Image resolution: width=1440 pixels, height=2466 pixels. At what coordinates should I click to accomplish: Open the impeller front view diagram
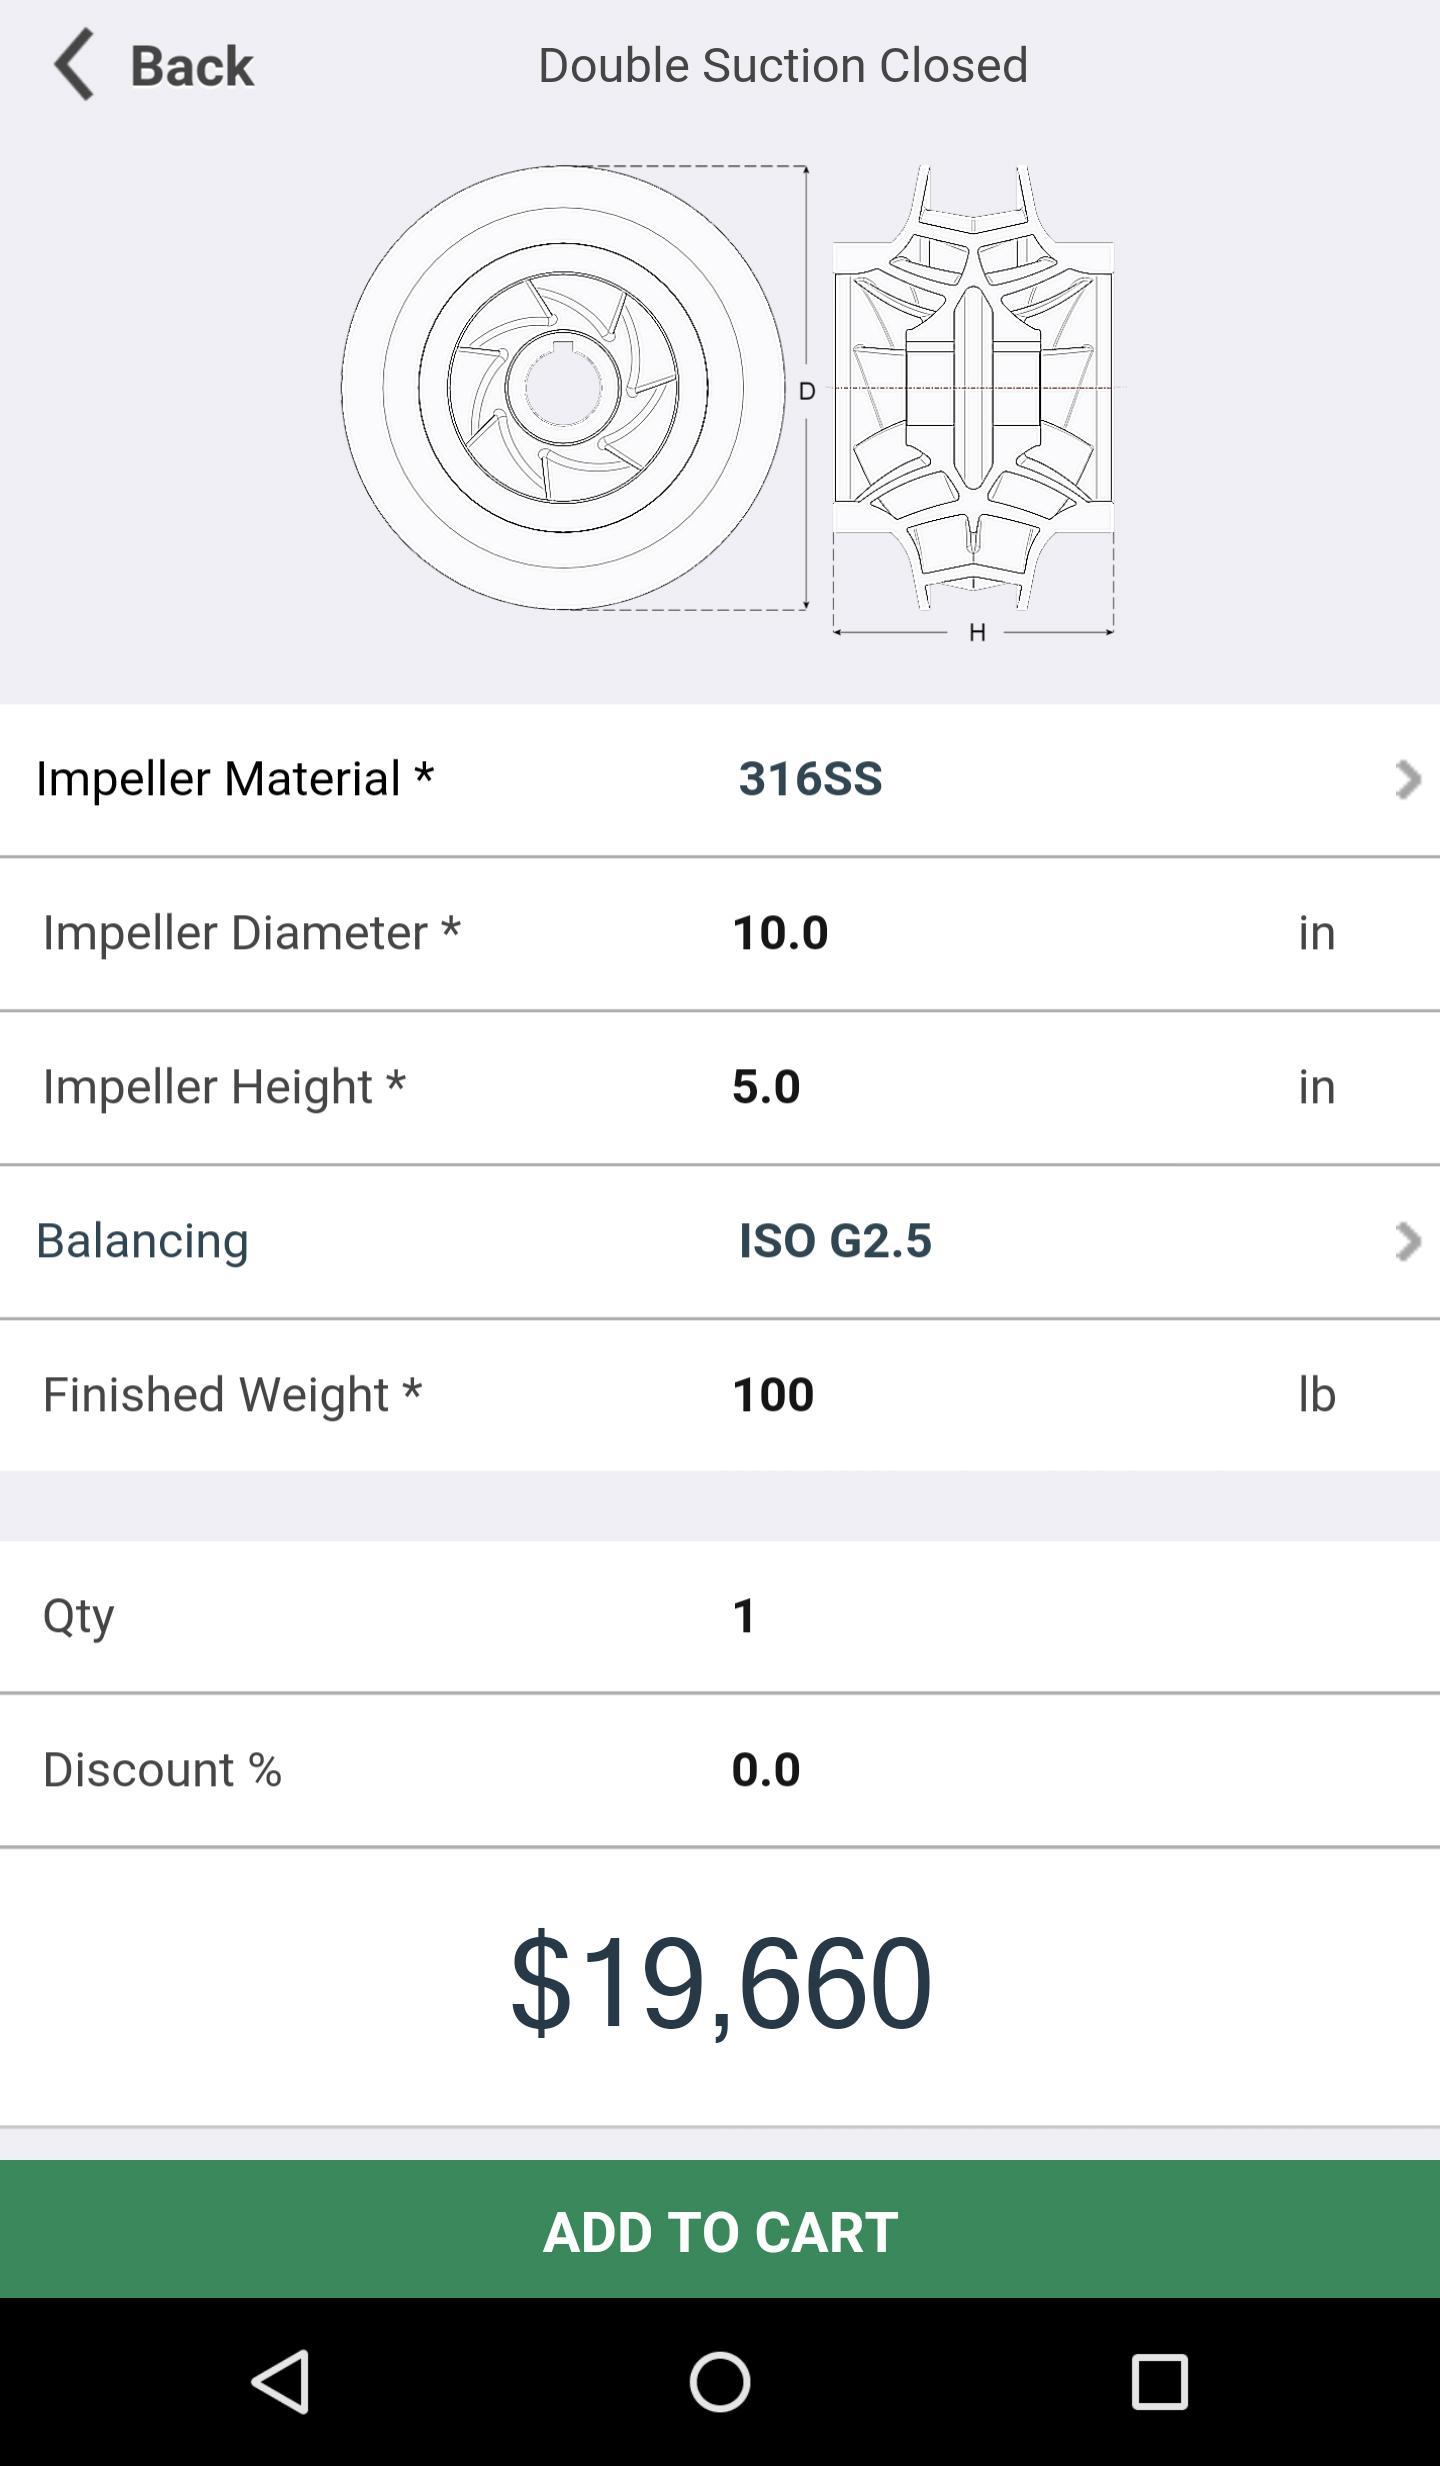click(563, 388)
